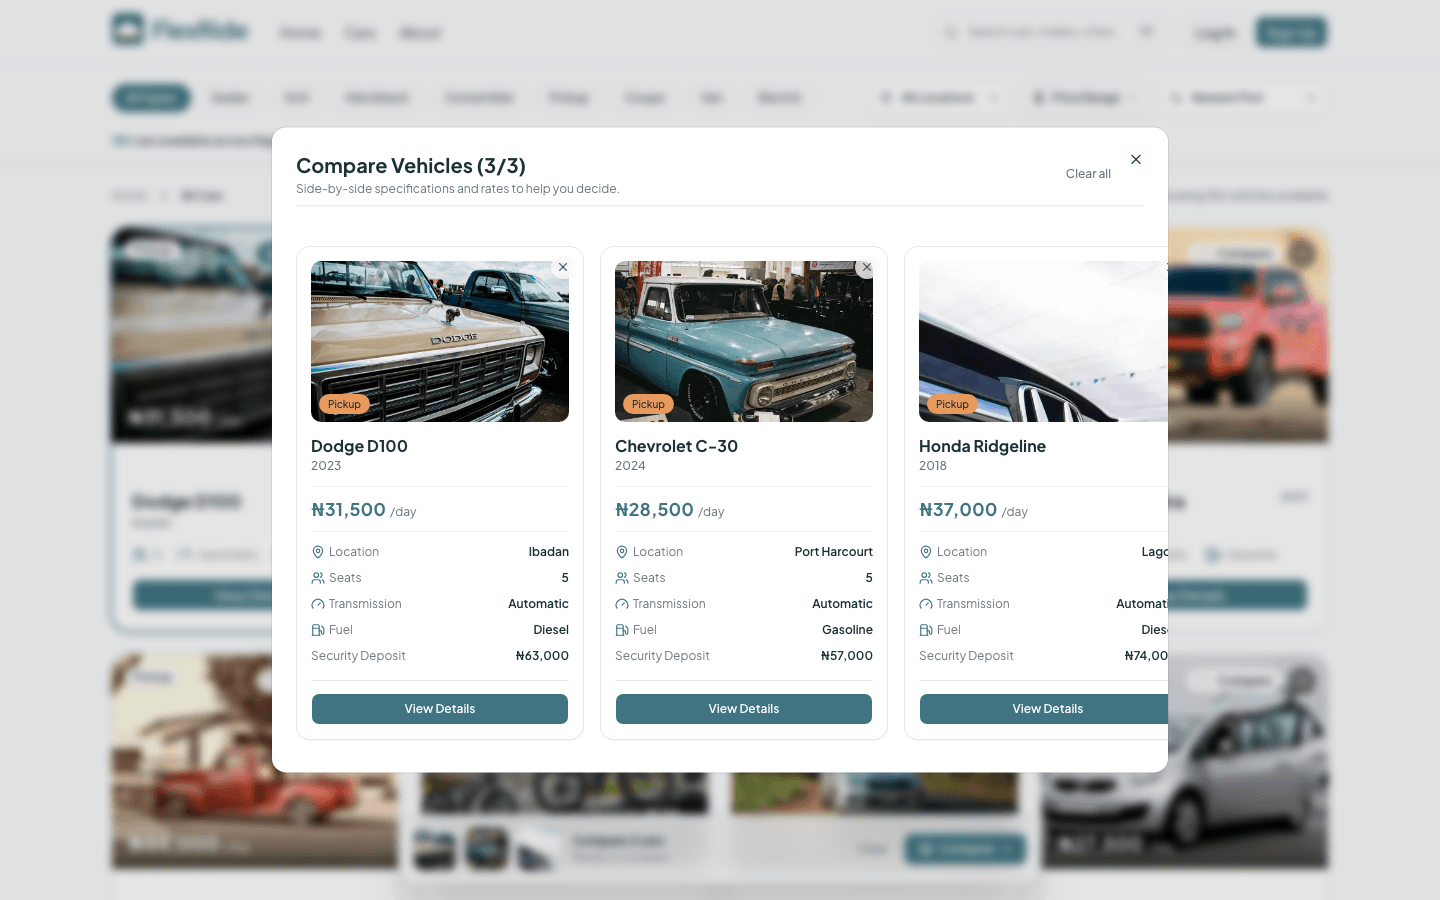Viewport: 1440px width, 900px height.
Task: Remove Dodge D100 from comparison
Action: [x=563, y=267]
